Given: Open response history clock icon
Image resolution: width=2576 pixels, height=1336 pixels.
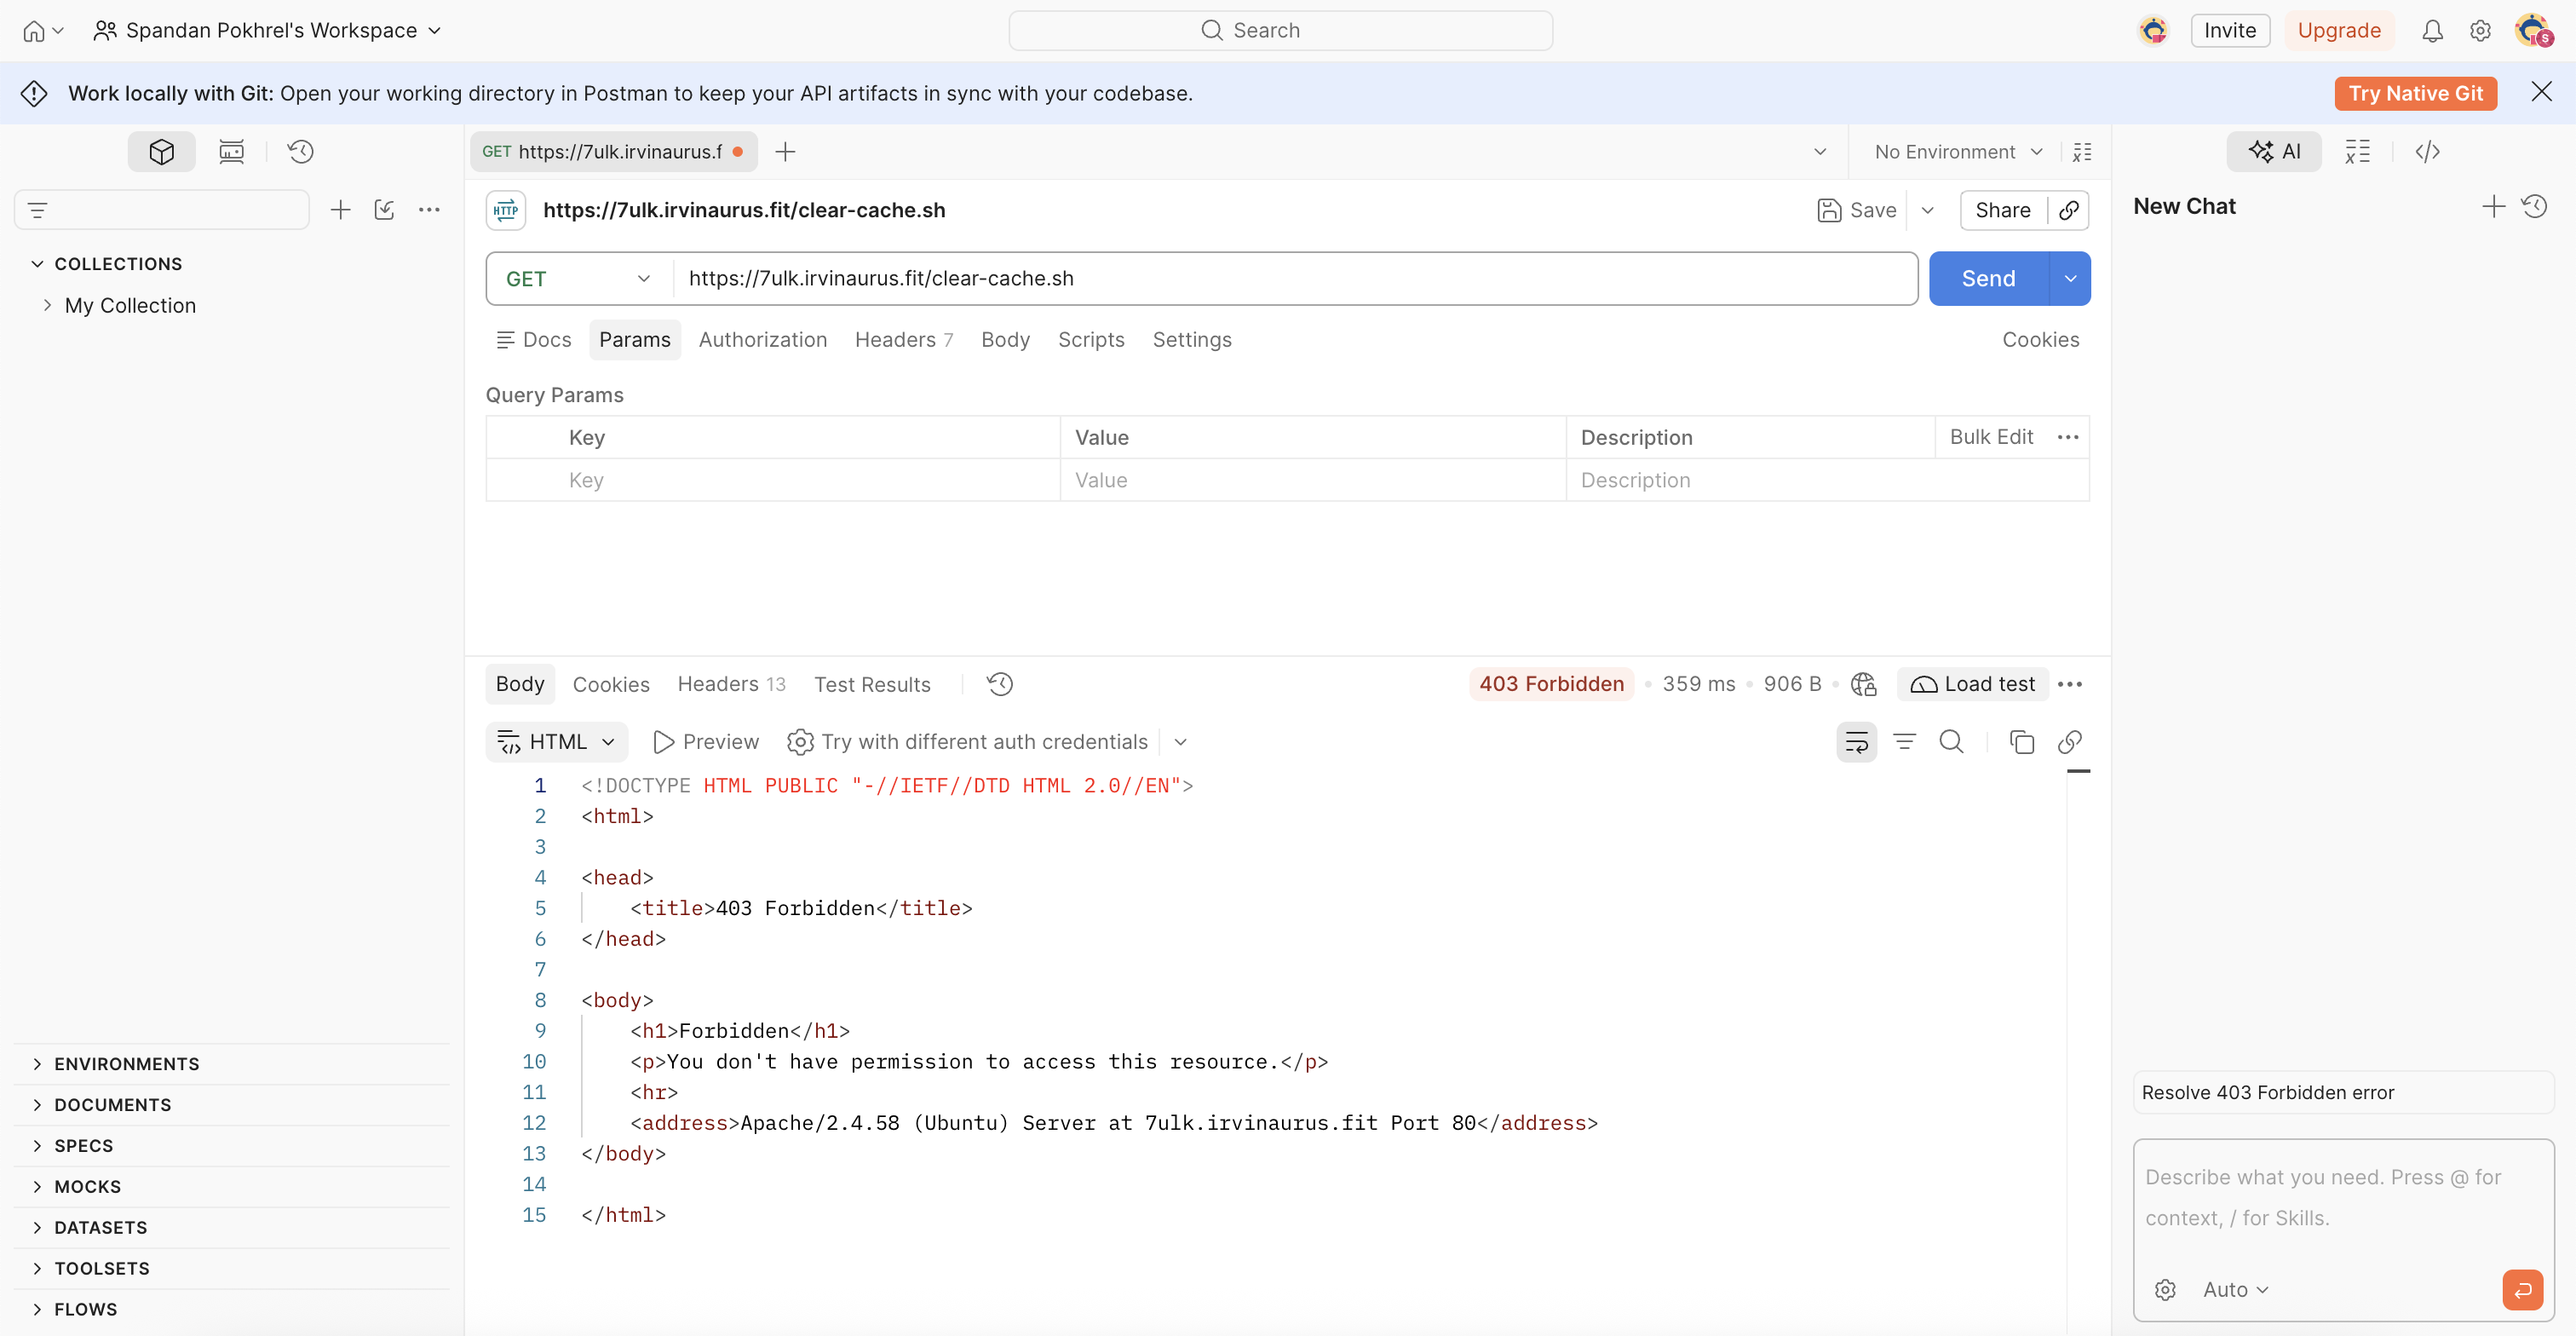Looking at the screenshot, I should (999, 684).
